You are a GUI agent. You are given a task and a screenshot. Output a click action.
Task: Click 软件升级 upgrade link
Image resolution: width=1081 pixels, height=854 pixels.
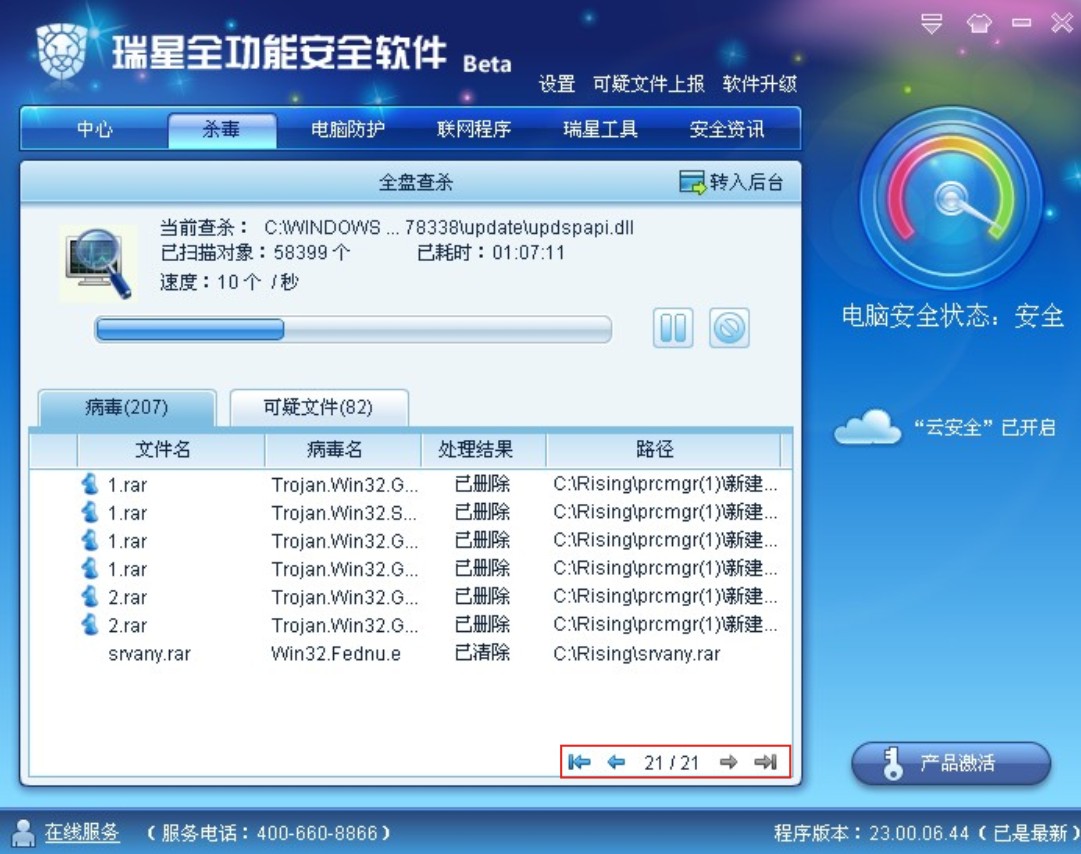(x=760, y=84)
